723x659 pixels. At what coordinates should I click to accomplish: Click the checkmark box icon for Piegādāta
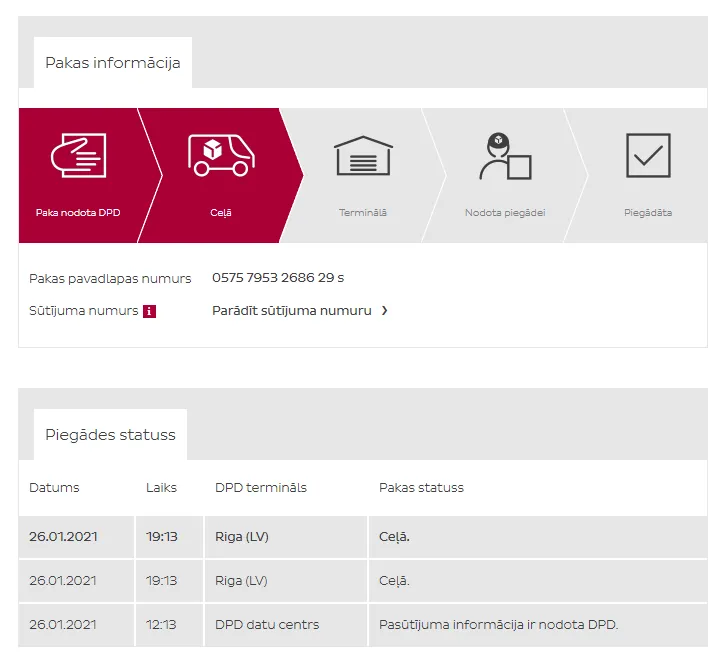pyautogui.click(x=648, y=155)
